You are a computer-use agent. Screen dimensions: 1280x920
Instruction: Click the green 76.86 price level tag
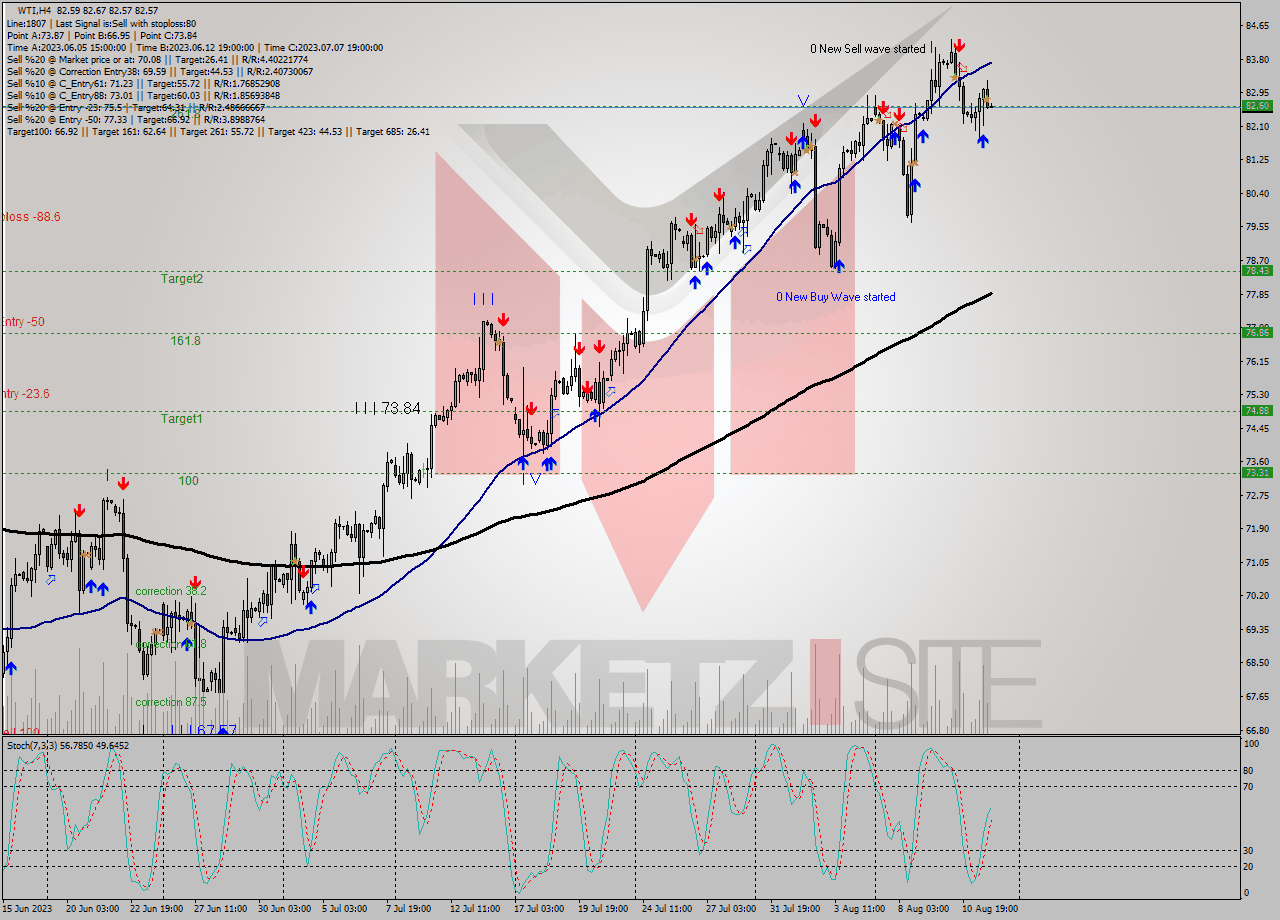click(x=1257, y=332)
